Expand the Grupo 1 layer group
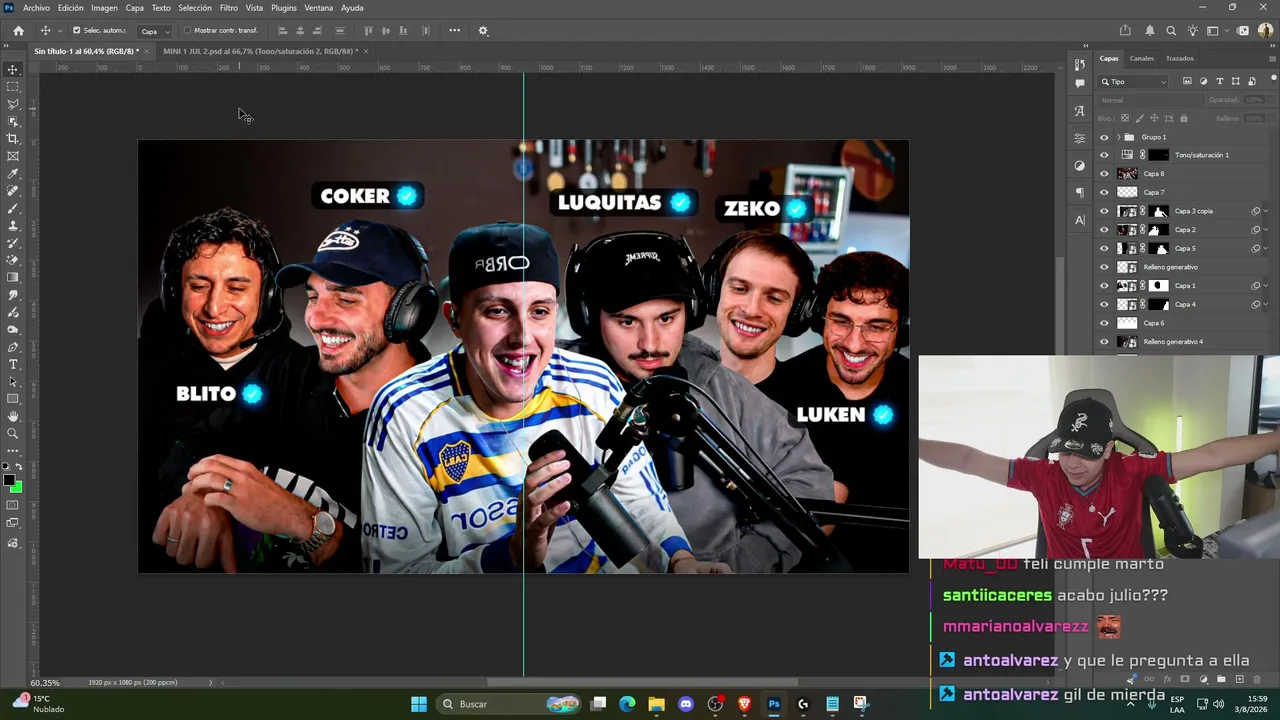1280x720 pixels. coord(1118,137)
